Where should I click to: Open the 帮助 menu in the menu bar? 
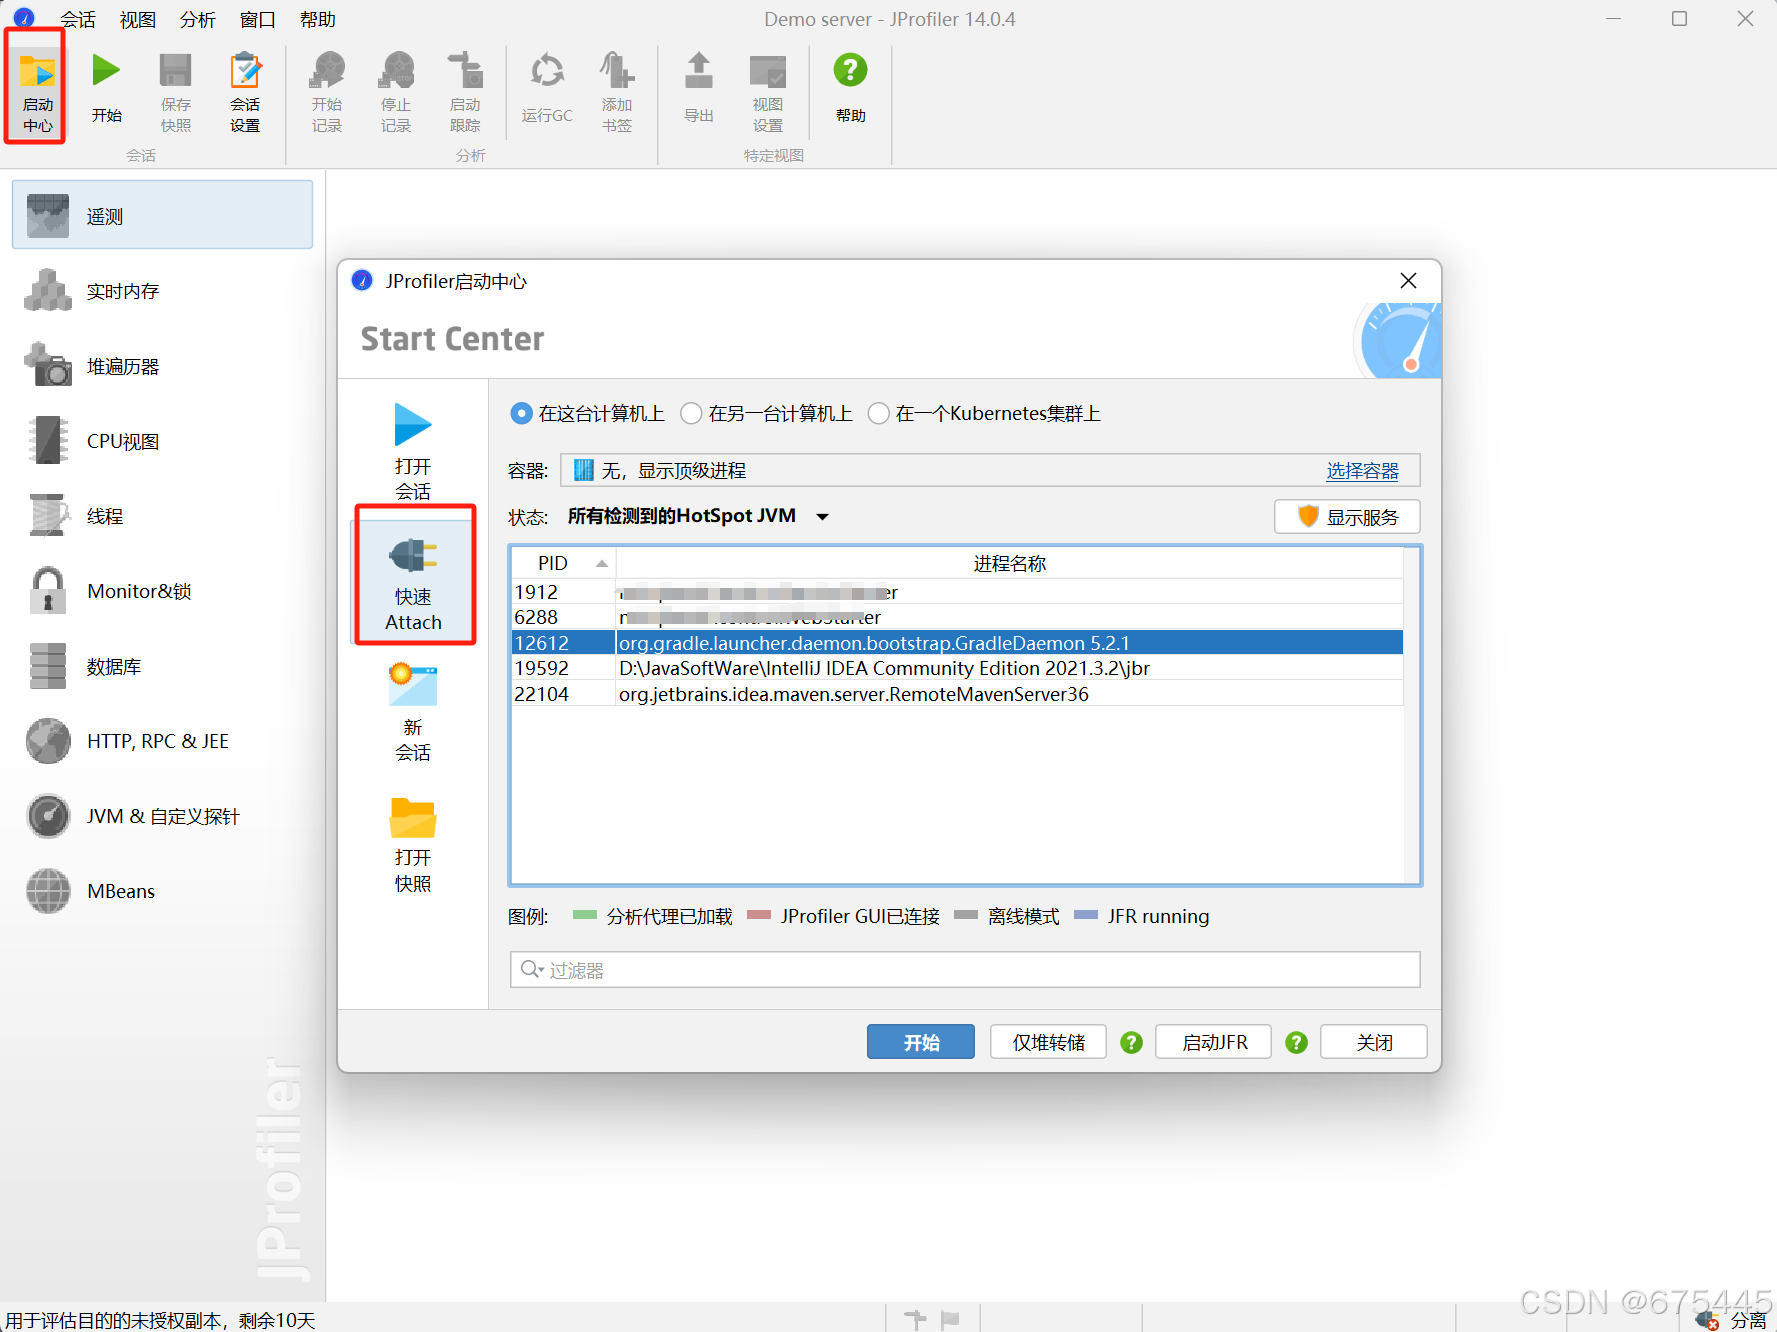[x=318, y=19]
